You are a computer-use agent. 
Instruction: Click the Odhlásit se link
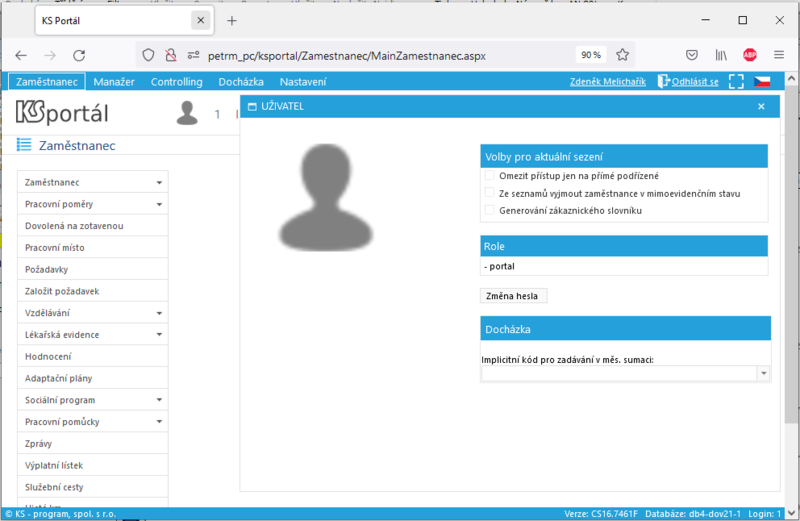pos(694,82)
